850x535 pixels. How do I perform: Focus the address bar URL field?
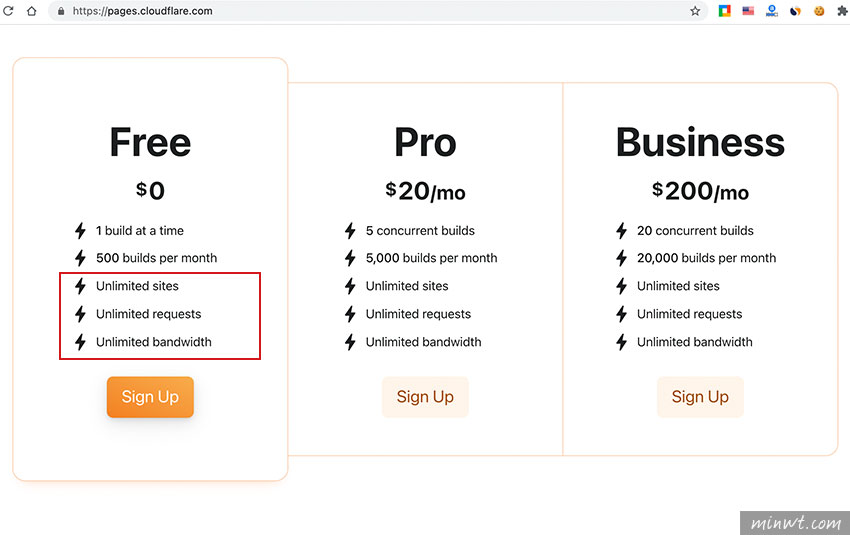tap(374, 11)
